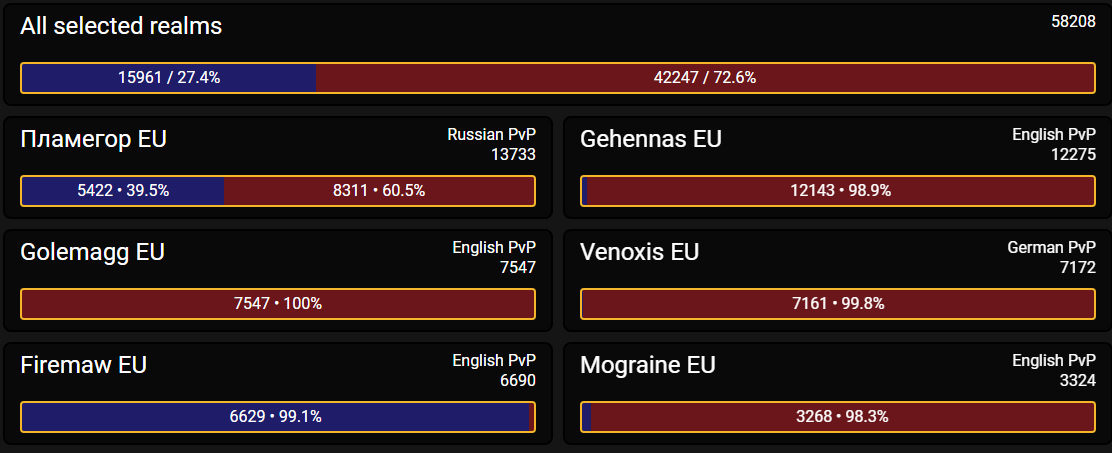Click the German PvP label on Venoxis
Image resolution: width=1112 pixels, height=453 pixels.
(1052, 247)
